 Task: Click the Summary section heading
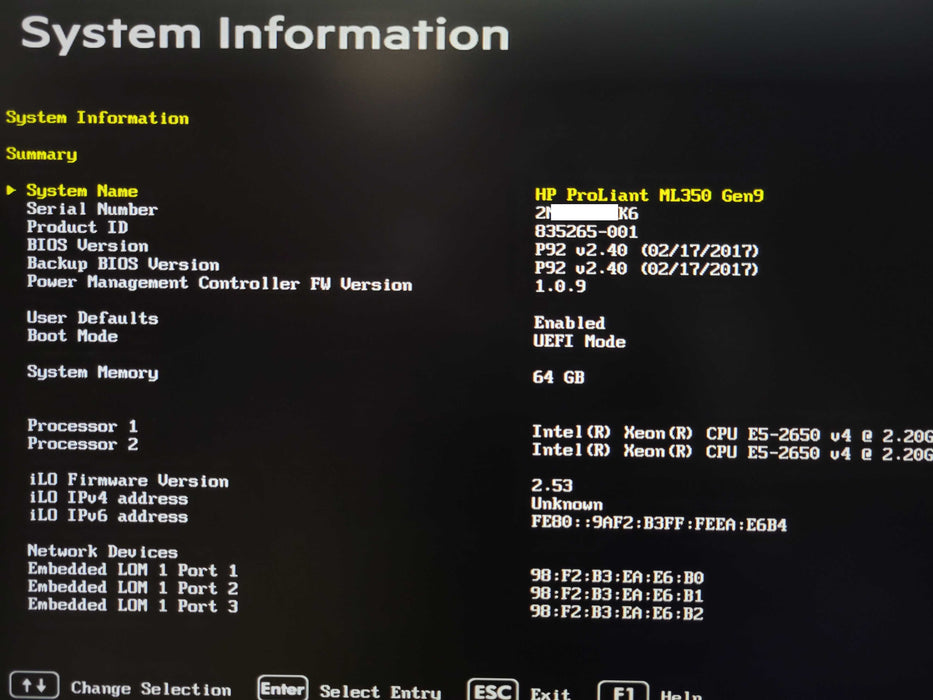[x=41, y=154]
